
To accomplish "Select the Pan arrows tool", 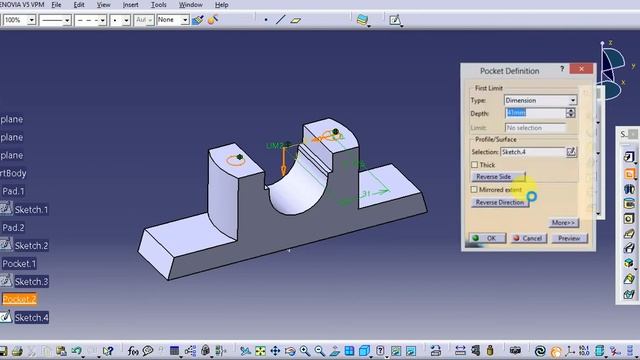I will pyautogui.click(x=275, y=351).
